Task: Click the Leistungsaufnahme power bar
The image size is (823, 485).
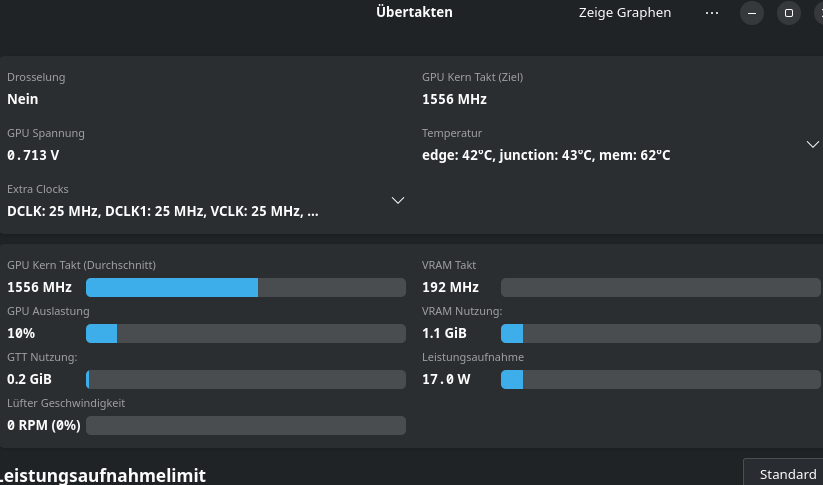Action: 660,379
